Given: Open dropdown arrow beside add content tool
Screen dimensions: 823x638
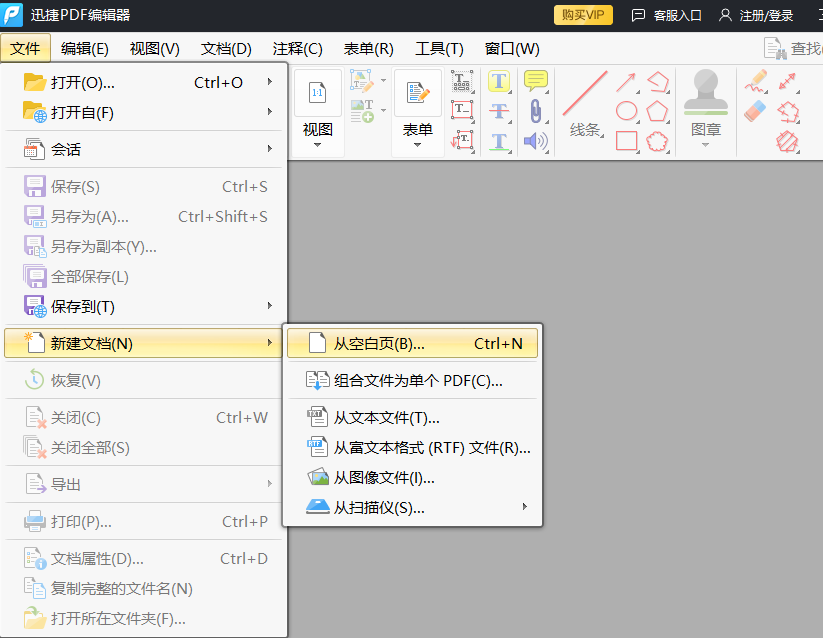Looking at the screenshot, I should pyautogui.click(x=383, y=111).
